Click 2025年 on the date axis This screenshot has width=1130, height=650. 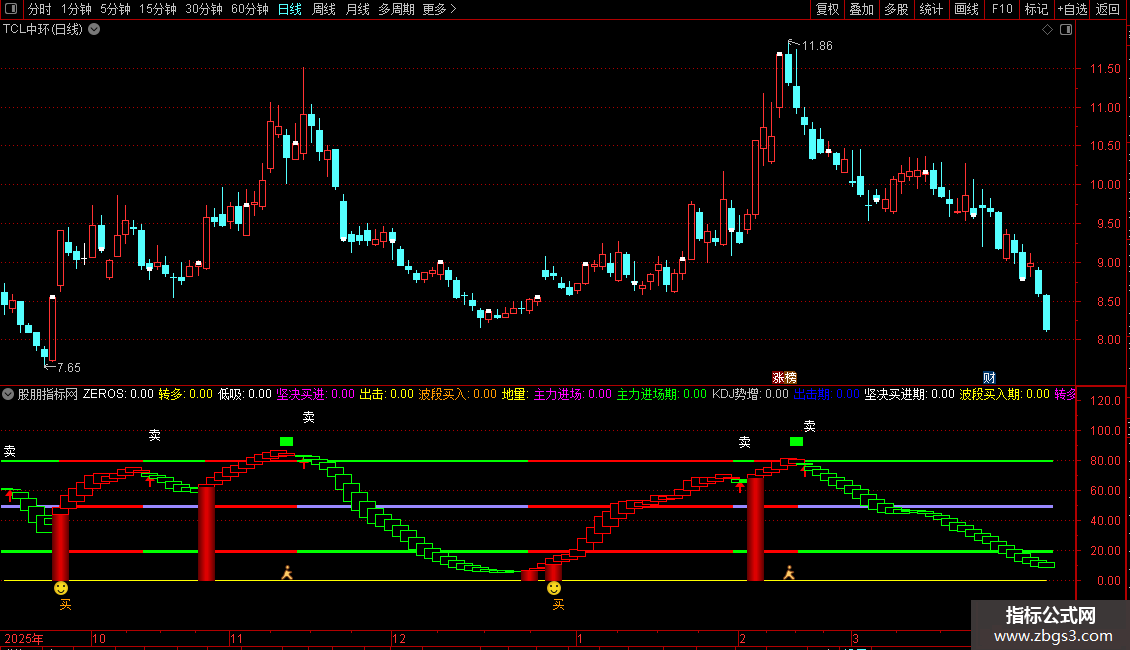coord(24,638)
